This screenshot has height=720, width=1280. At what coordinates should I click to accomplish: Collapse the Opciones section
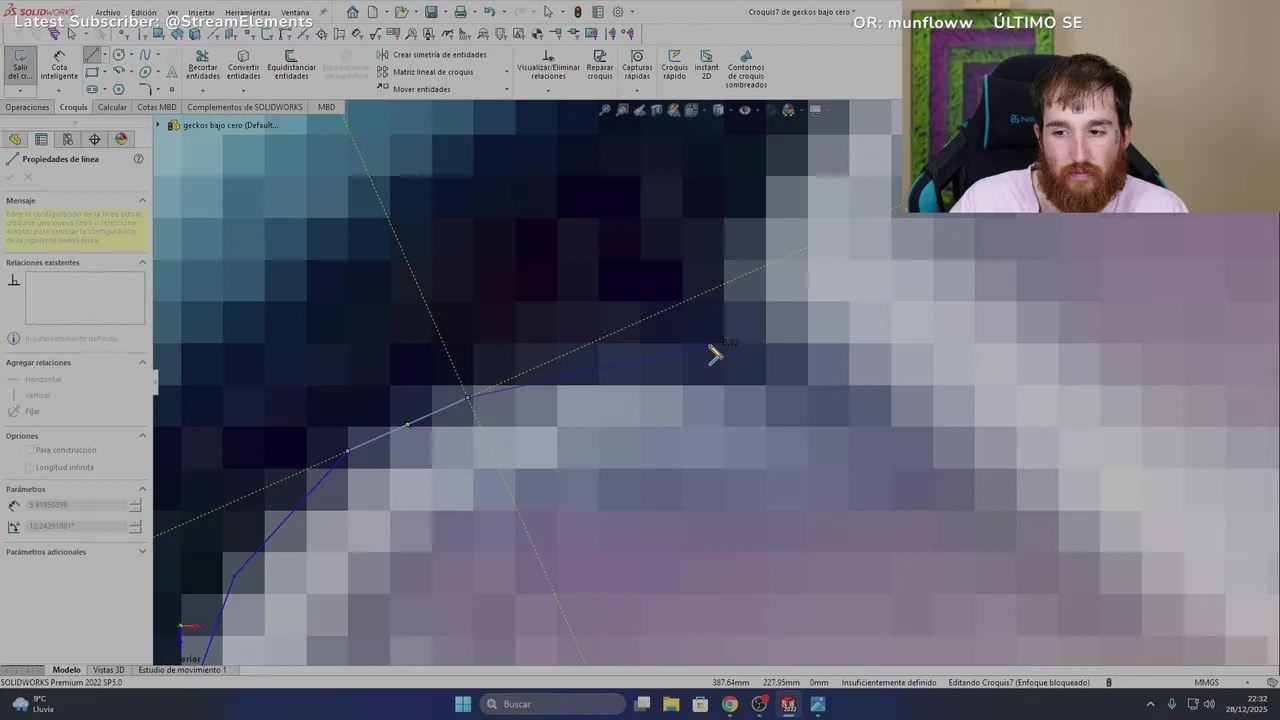pyautogui.click(x=142, y=435)
